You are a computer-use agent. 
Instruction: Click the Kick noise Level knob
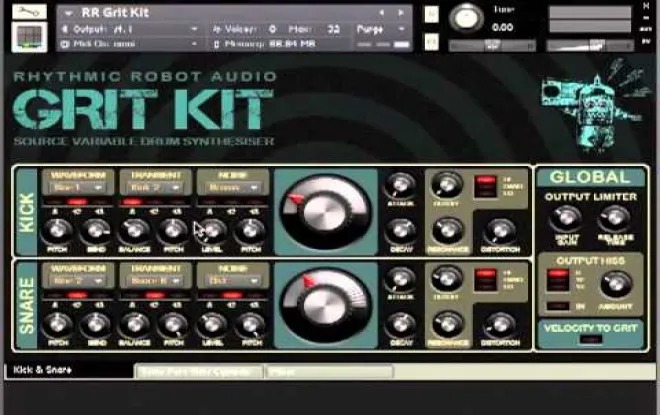tap(212, 231)
